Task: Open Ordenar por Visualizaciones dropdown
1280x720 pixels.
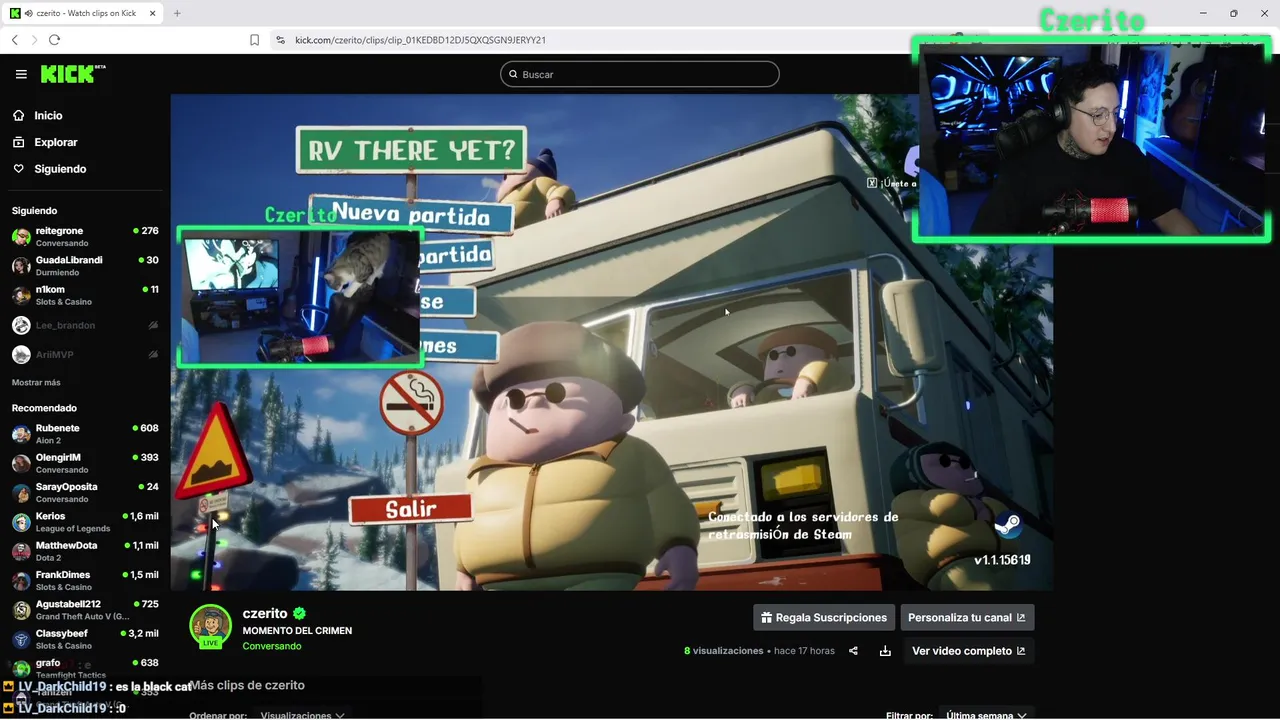Action: (x=302, y=715)
